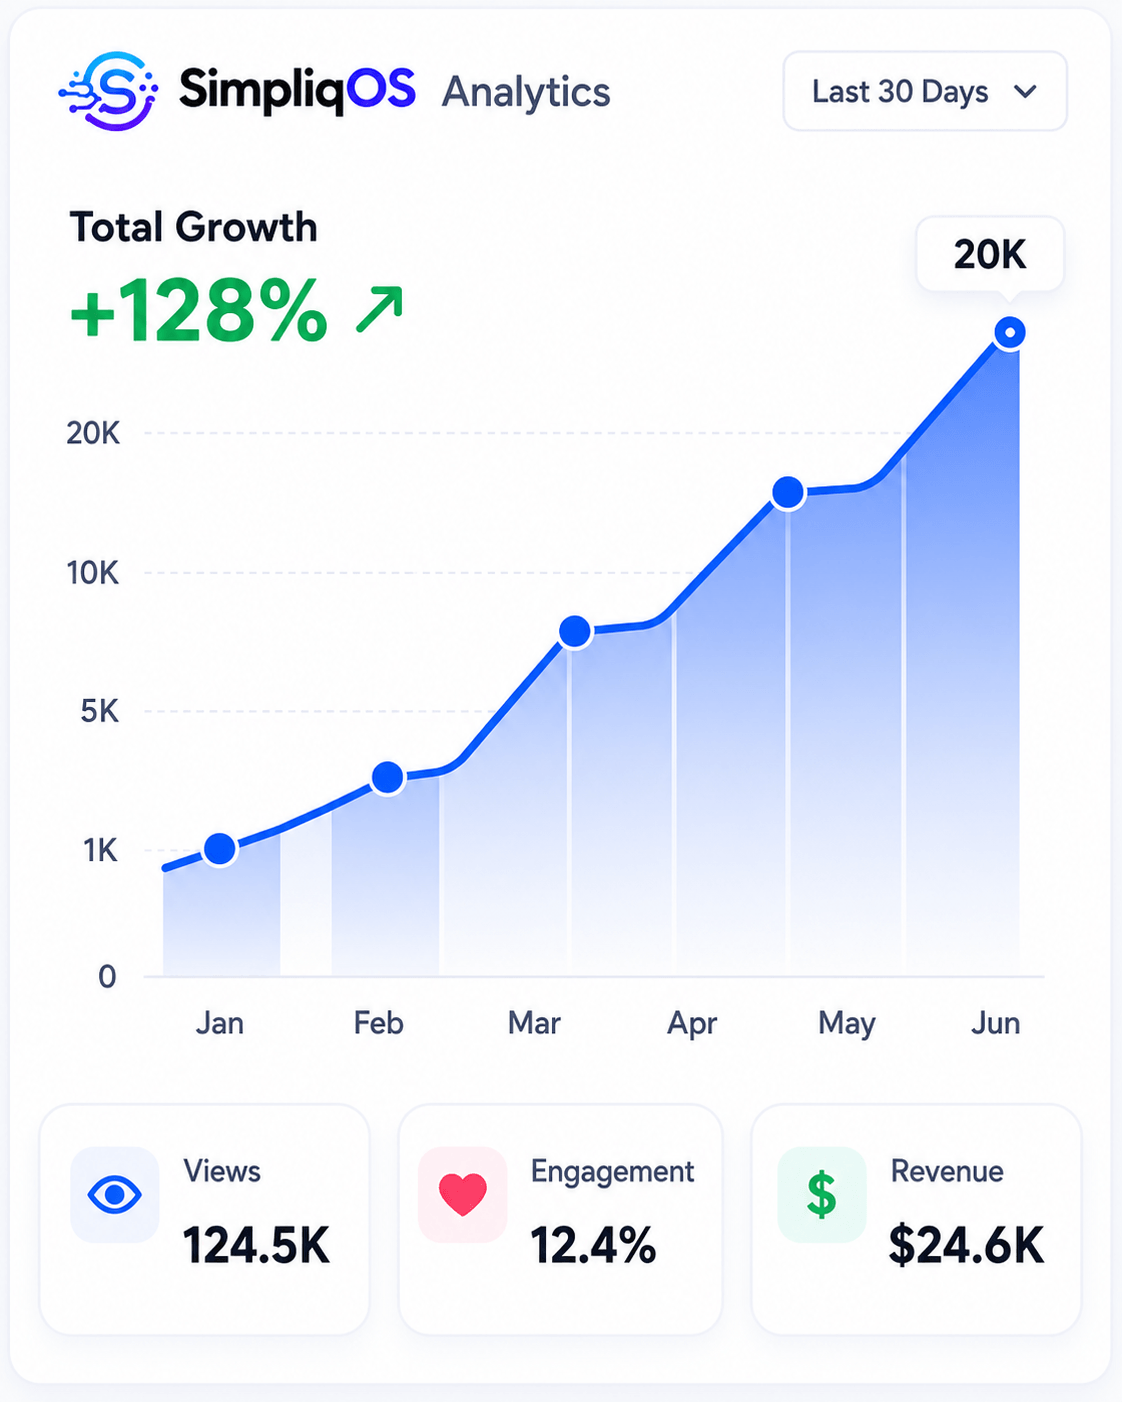Screen dimensions: 1122x1402
Task: Click the red heart Engagement icon
Action: [462, 1194]
